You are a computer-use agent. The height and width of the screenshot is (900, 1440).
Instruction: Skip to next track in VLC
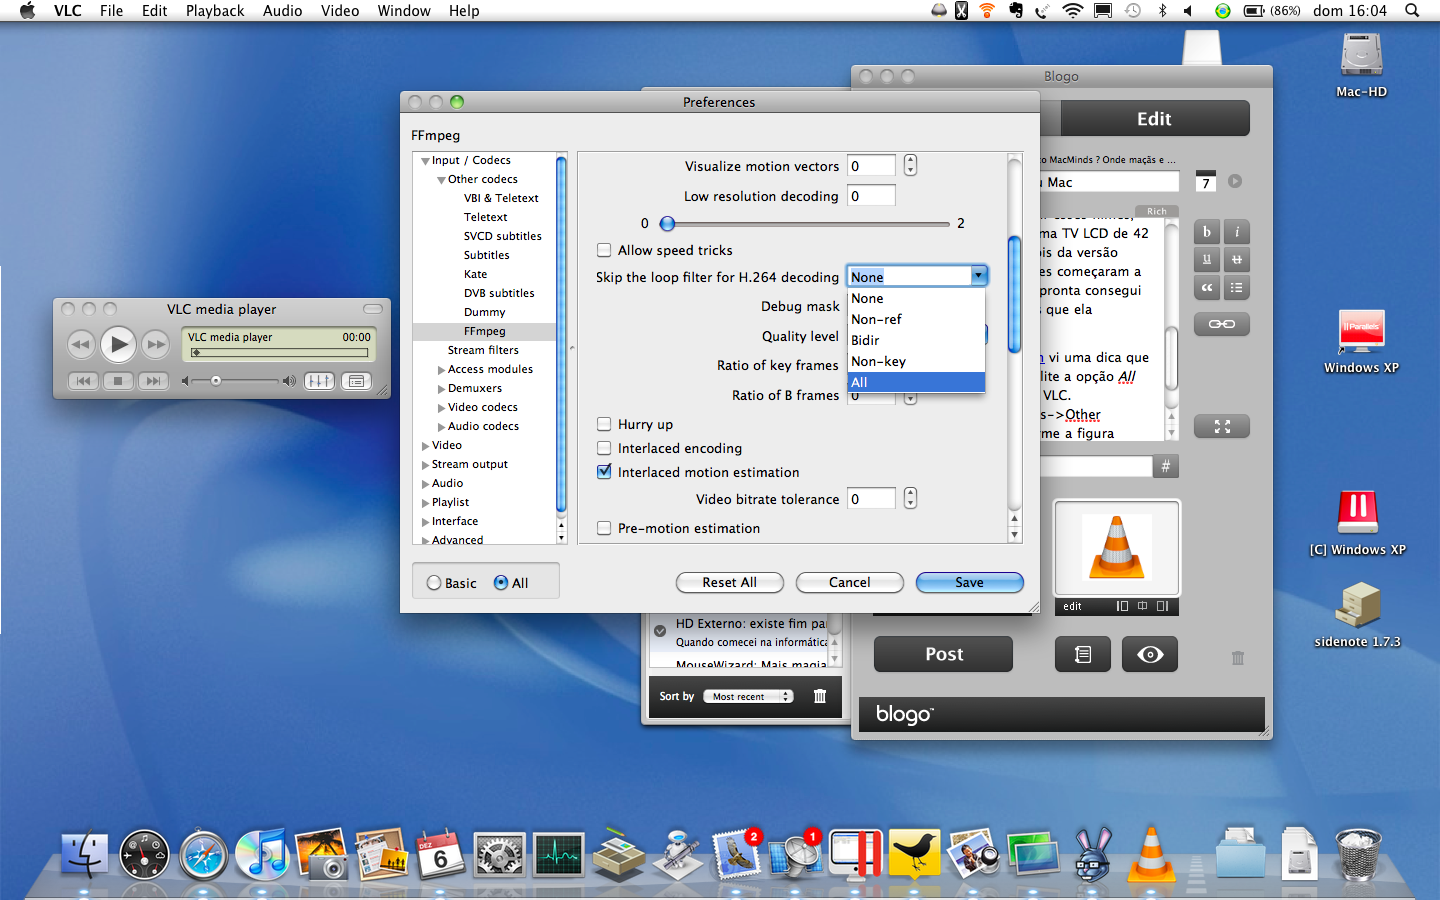pyautogui.click(x=152, y=381)
